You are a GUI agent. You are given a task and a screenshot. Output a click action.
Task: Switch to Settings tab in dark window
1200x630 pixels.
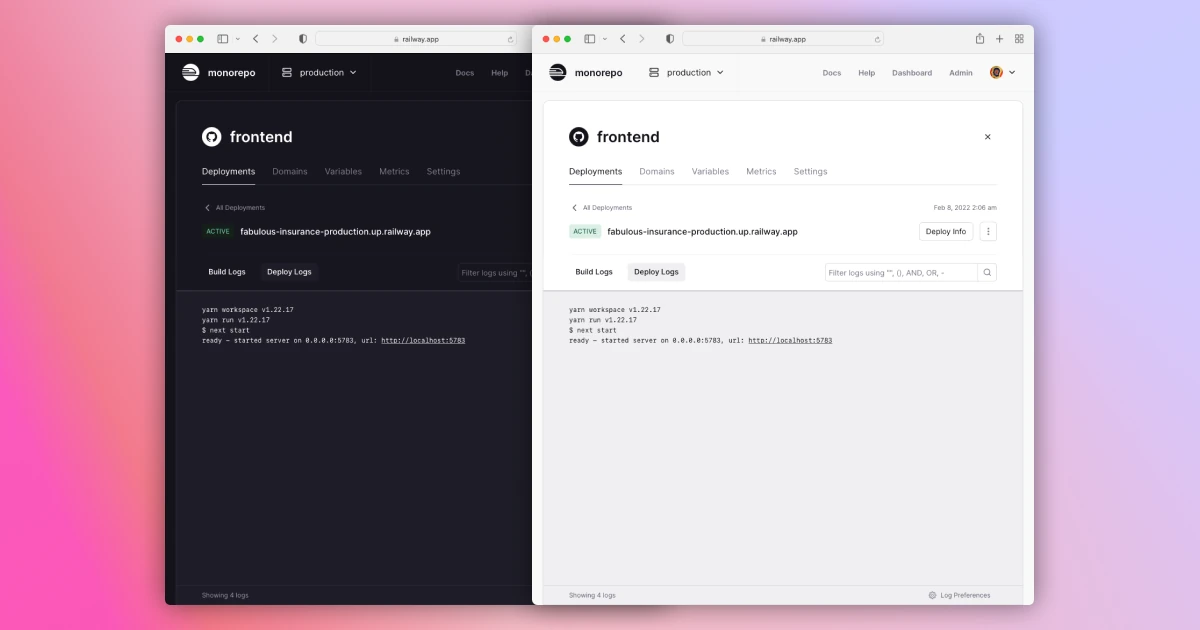[443, 171]
